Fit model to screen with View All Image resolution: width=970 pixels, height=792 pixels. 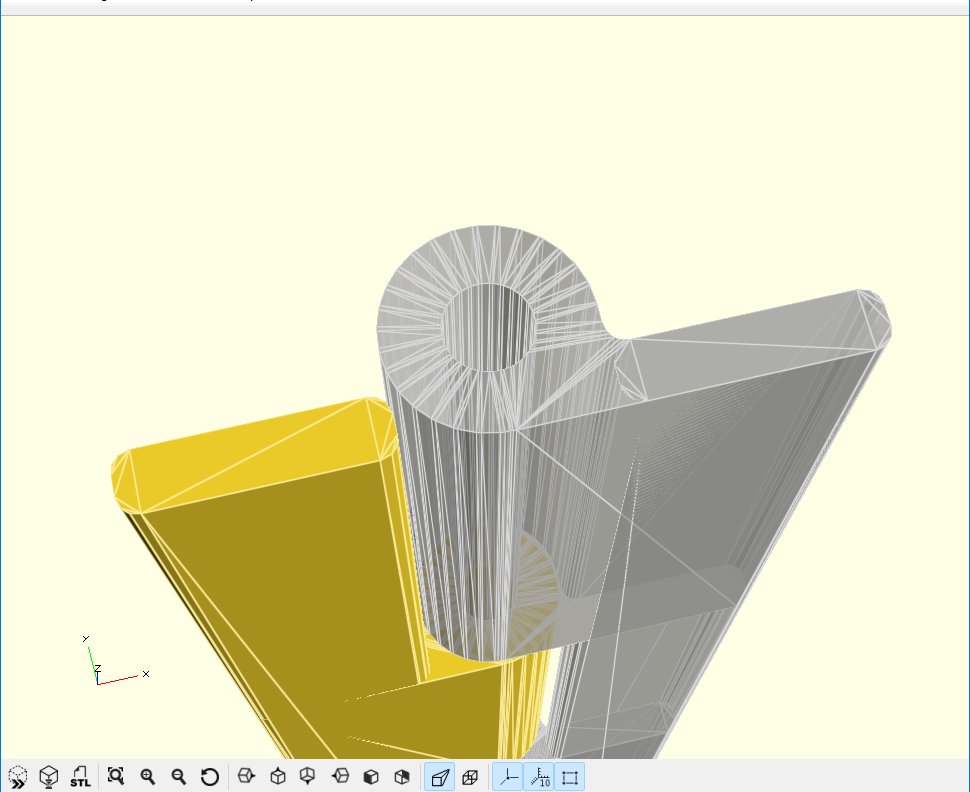(x=117, y=776)
